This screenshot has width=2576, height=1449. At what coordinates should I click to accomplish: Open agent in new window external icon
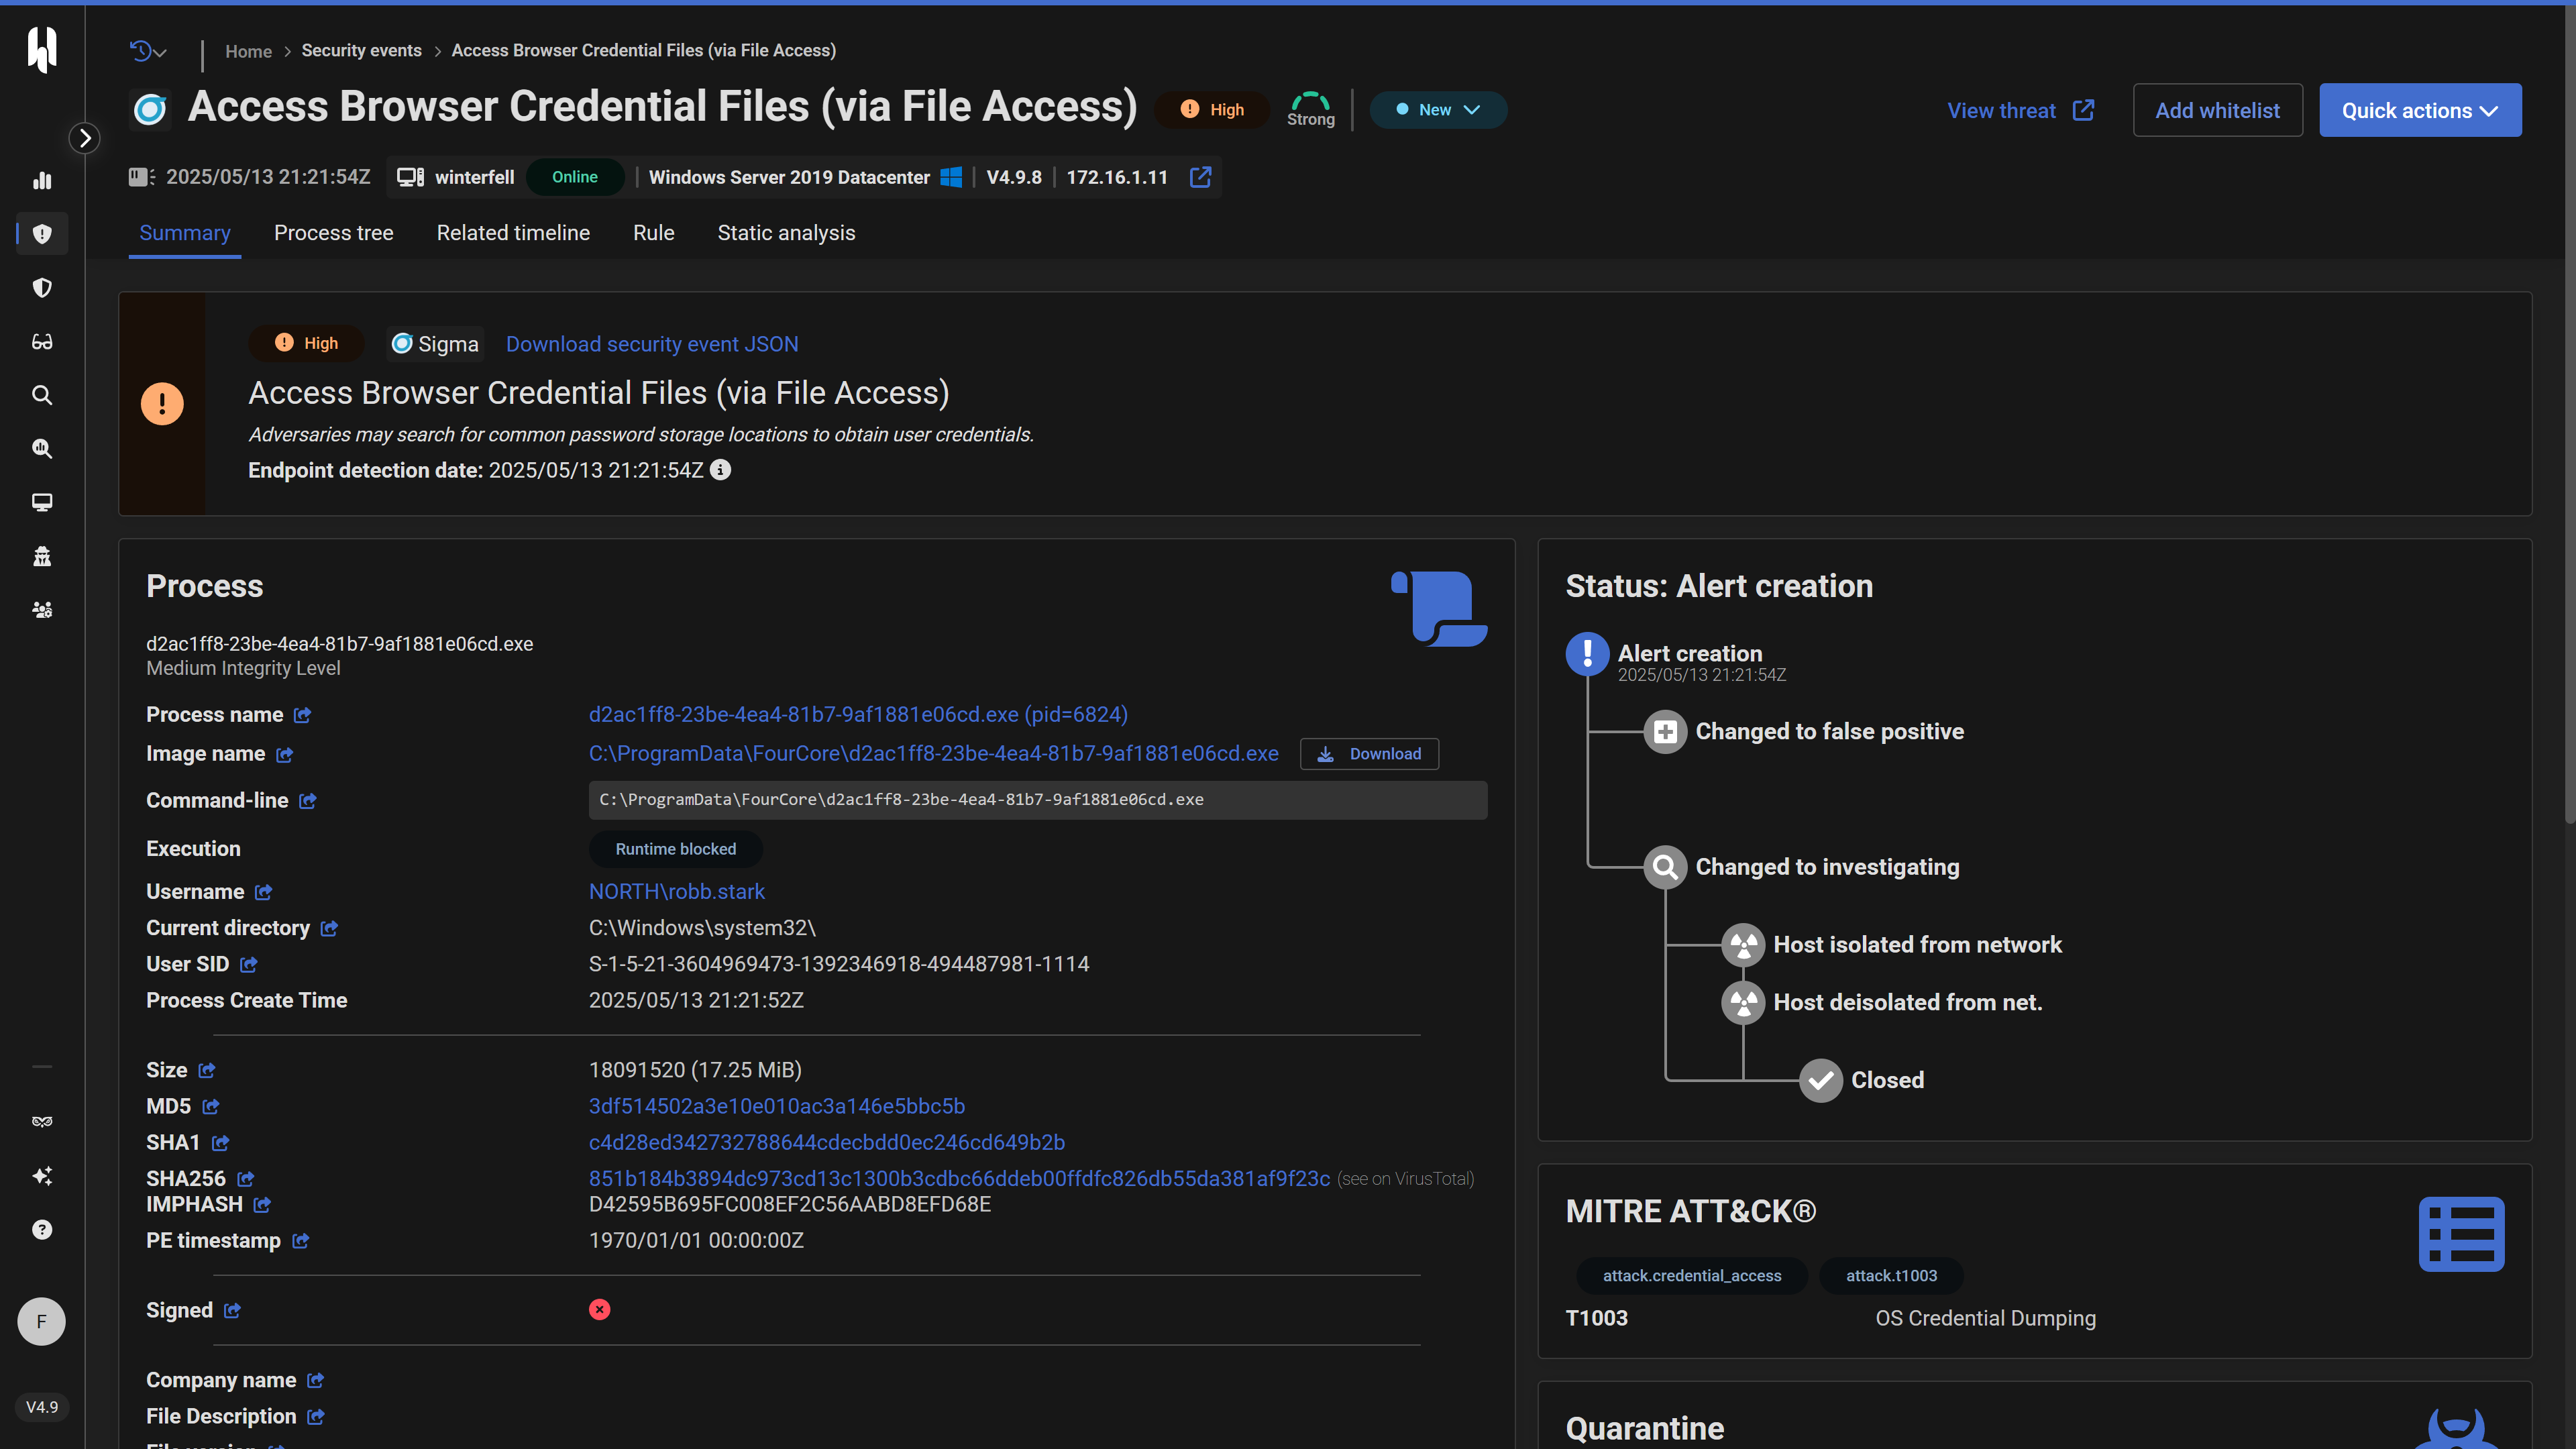click(x=1201, y=177)
